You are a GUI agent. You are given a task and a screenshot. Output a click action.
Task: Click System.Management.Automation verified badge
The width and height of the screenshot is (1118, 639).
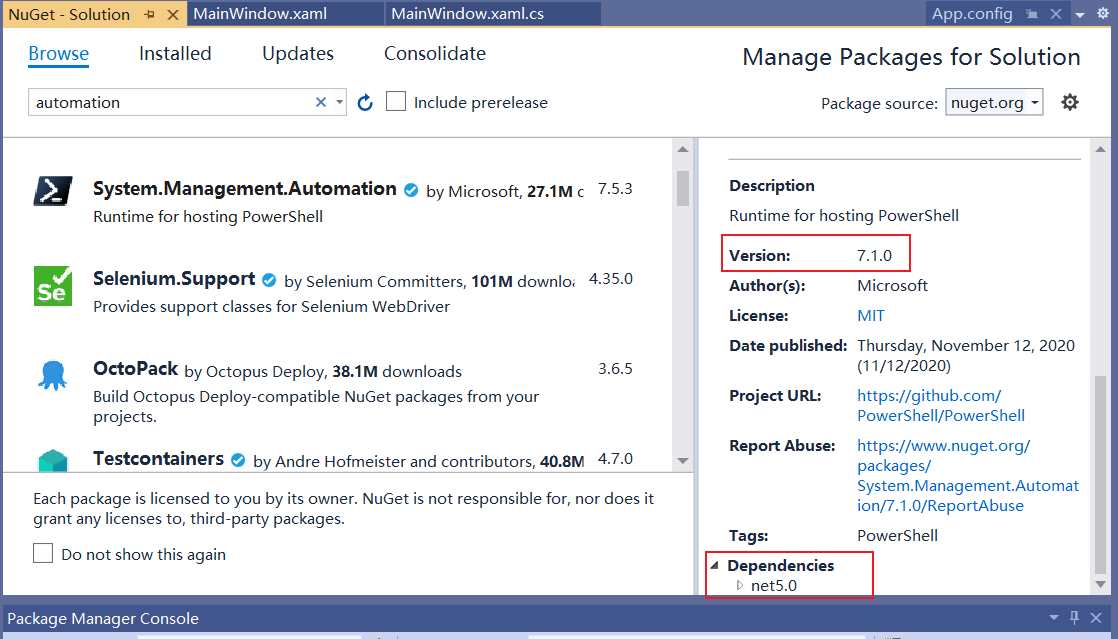point(411,190)
